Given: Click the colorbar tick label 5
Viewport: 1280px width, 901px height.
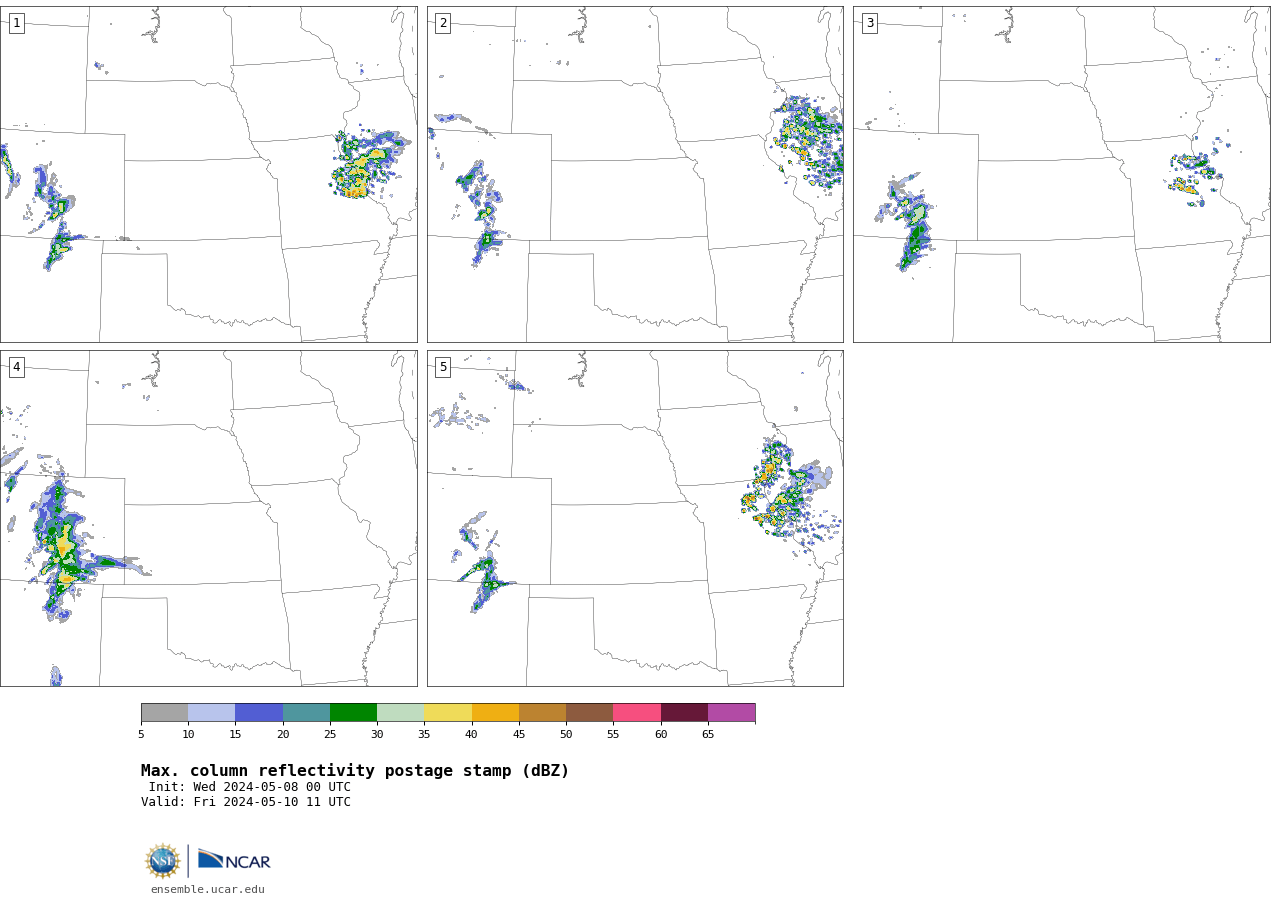Looking at the screenshot, I should 141,735.
